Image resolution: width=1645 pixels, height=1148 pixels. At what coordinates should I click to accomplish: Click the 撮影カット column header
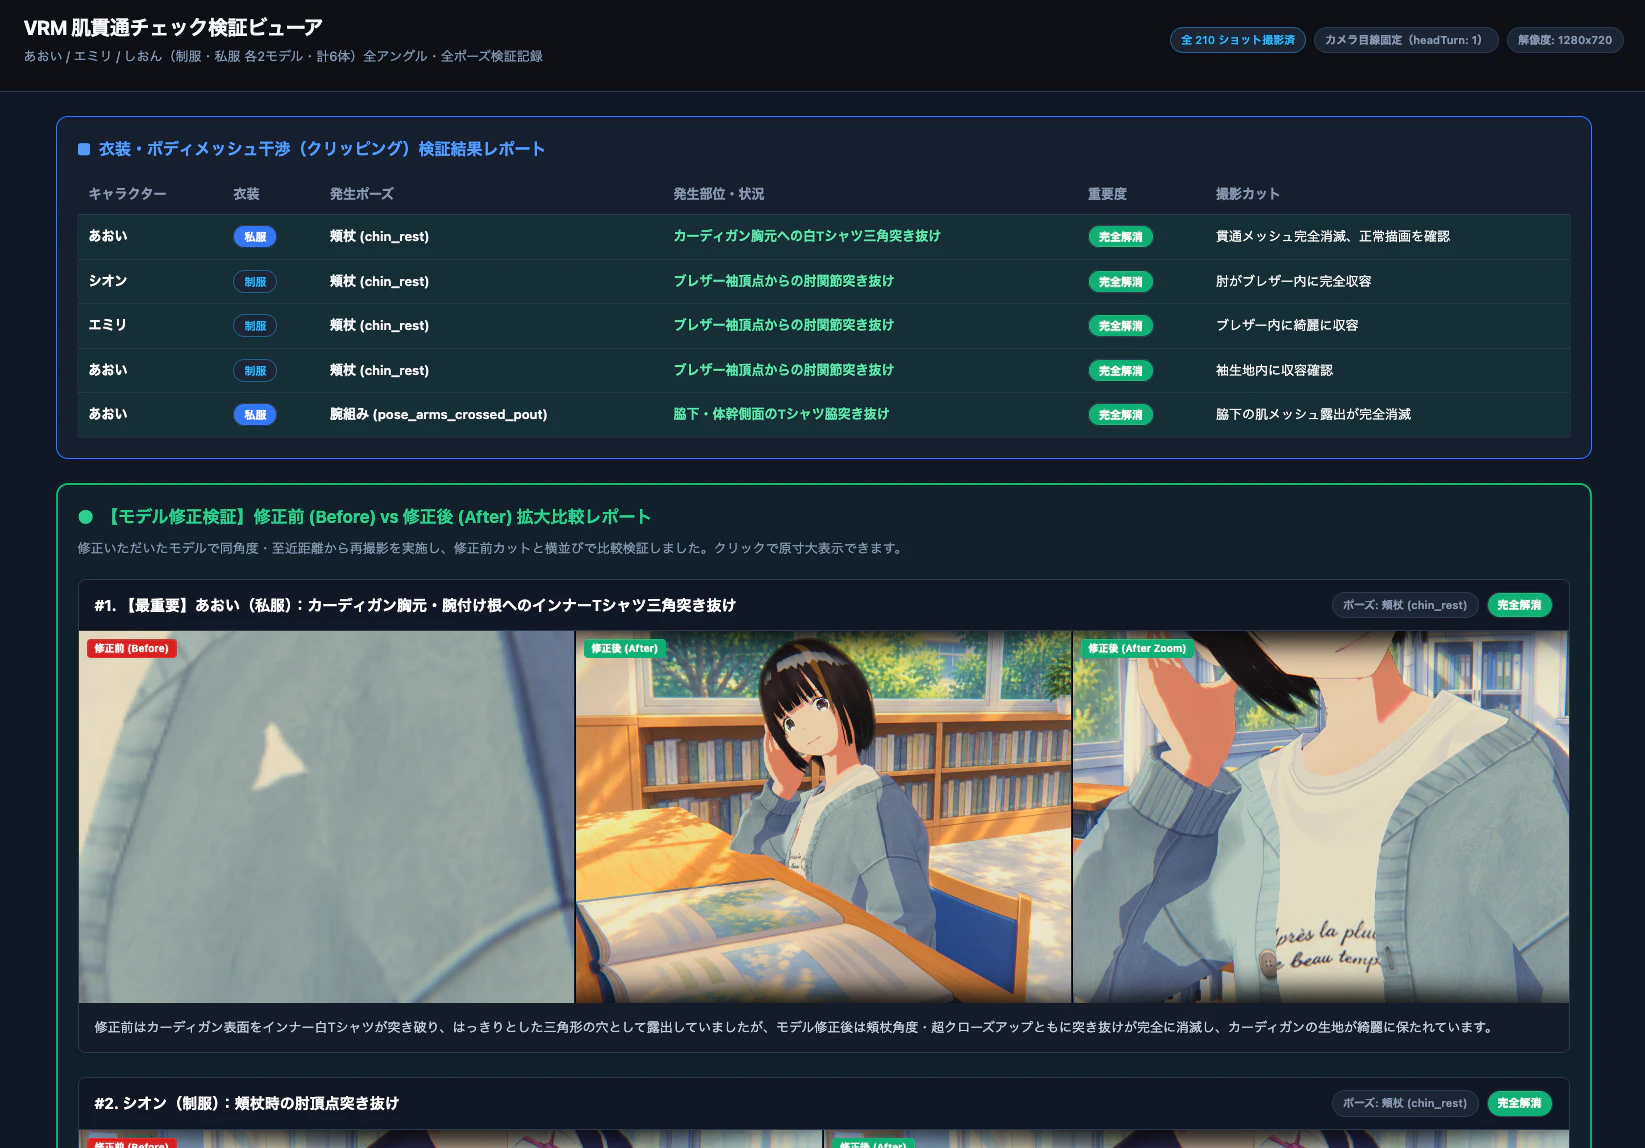[x=1247, y=194]
